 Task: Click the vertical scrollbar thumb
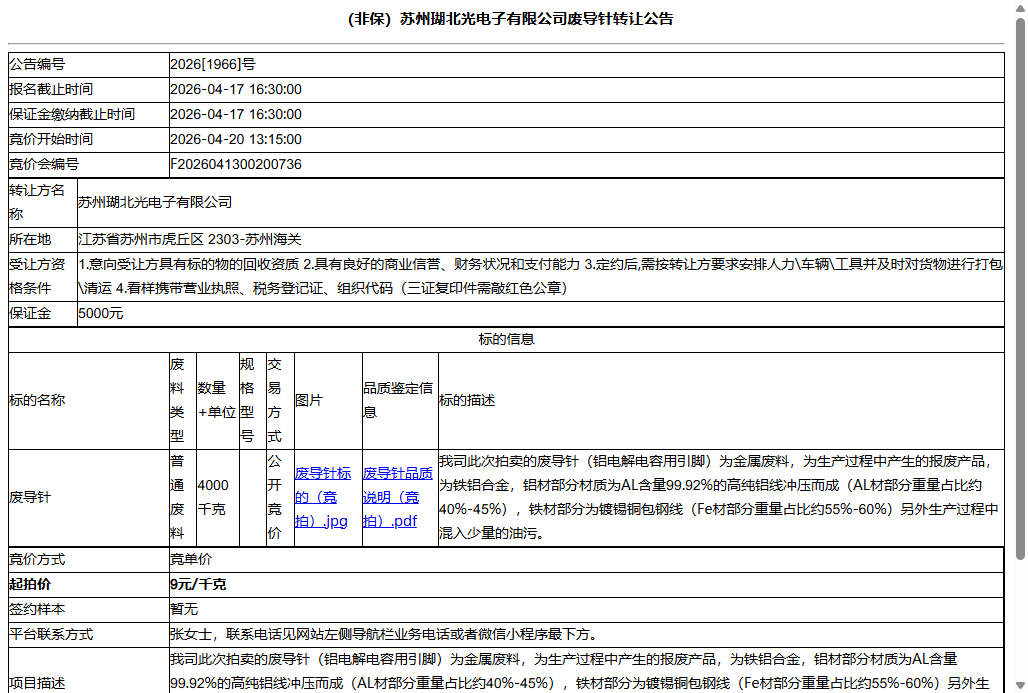1020,288
